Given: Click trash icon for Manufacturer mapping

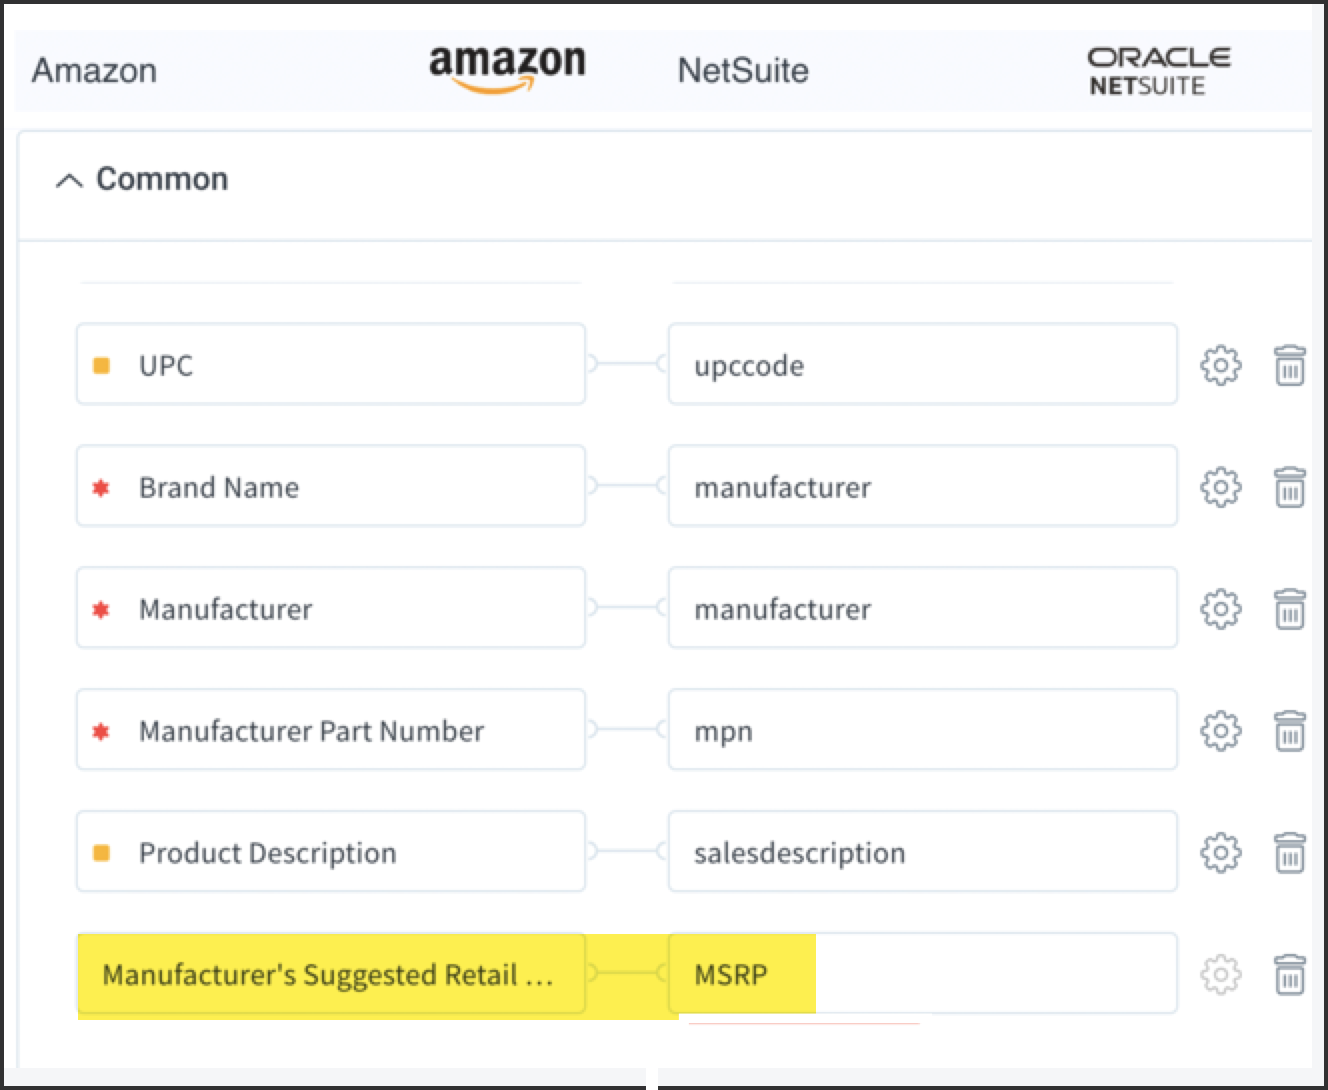Looking at the screenshot, I should [x=1289, y=609].
